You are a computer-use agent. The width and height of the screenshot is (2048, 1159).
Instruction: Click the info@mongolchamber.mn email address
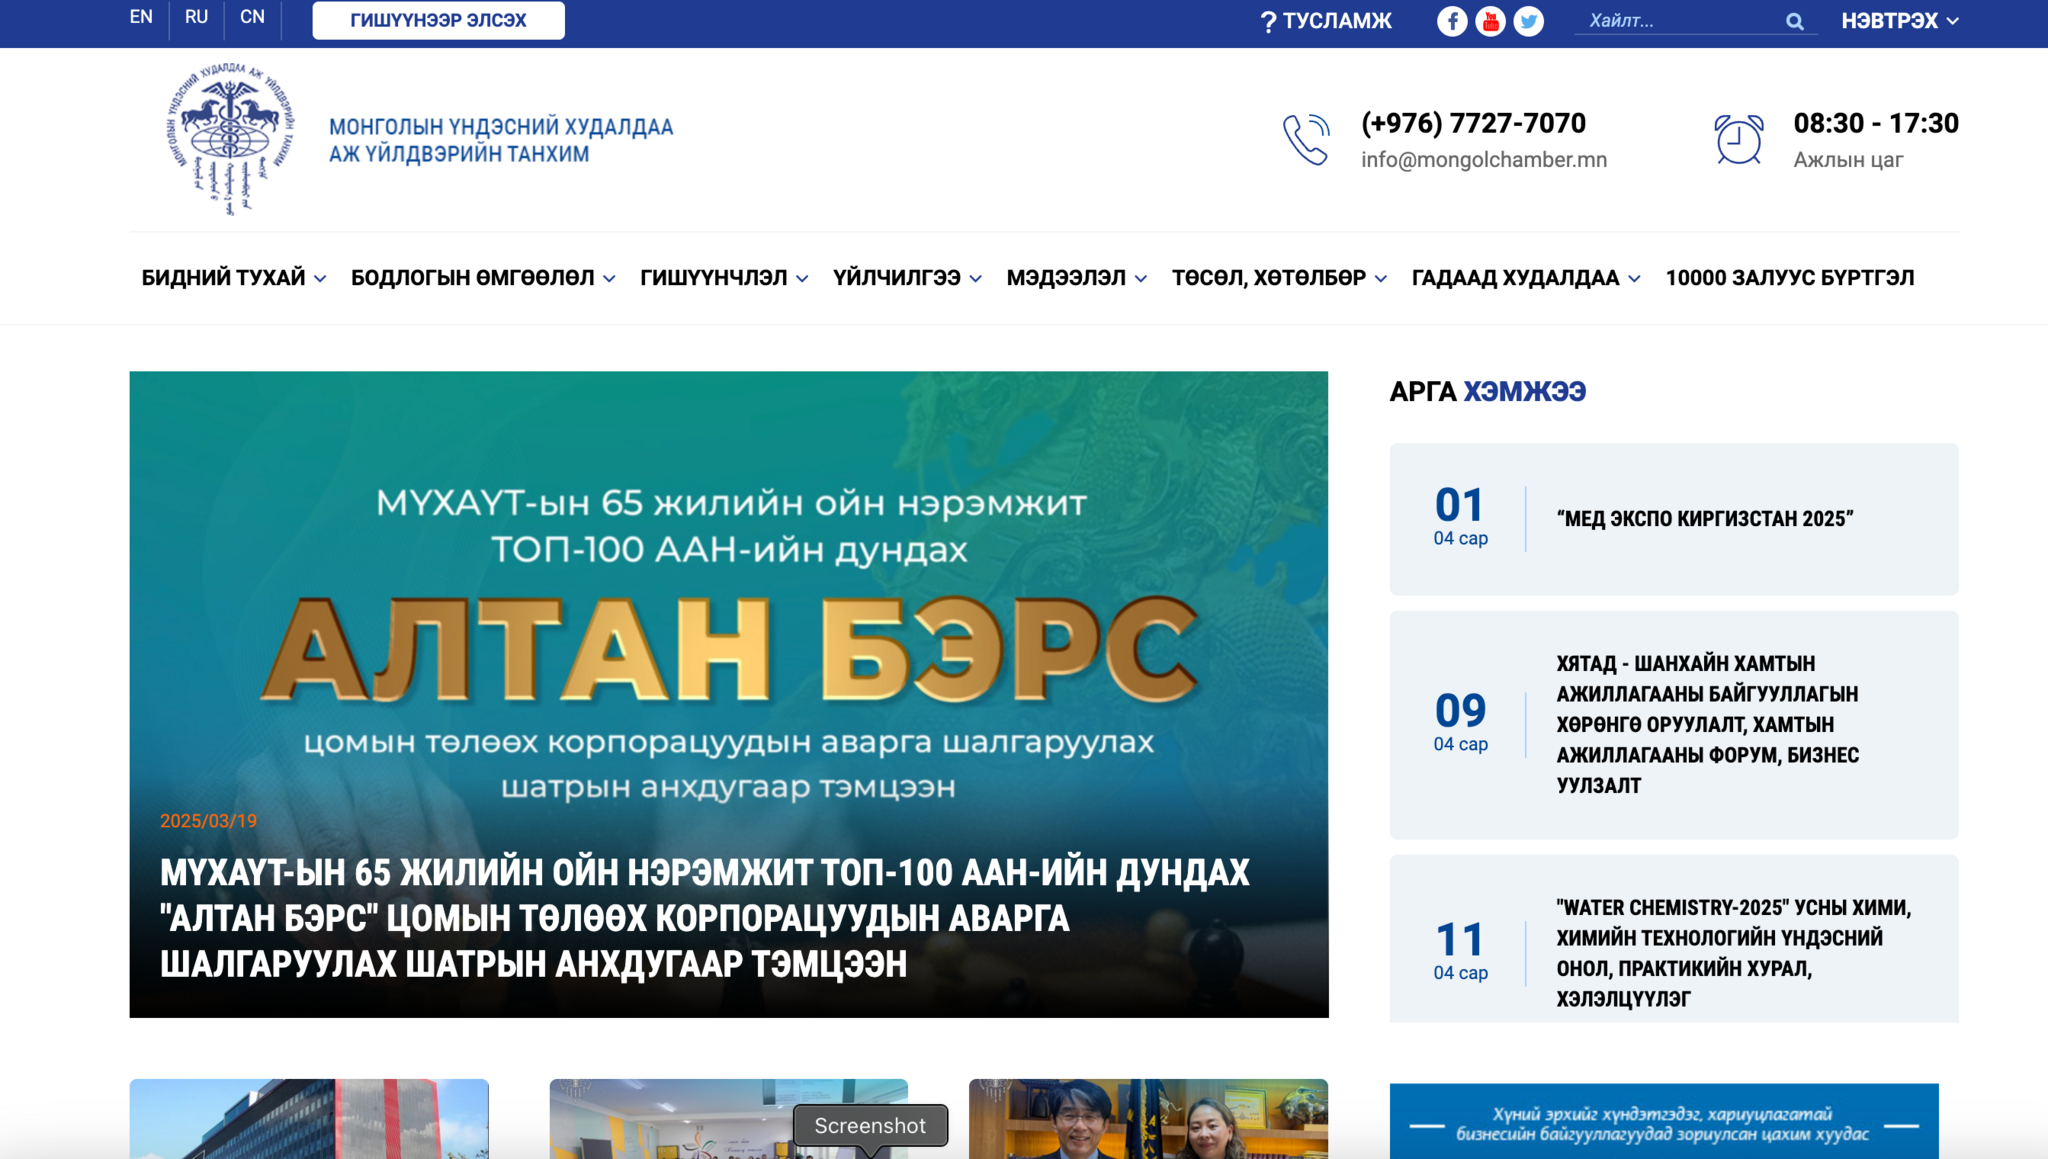(1484, 160)
